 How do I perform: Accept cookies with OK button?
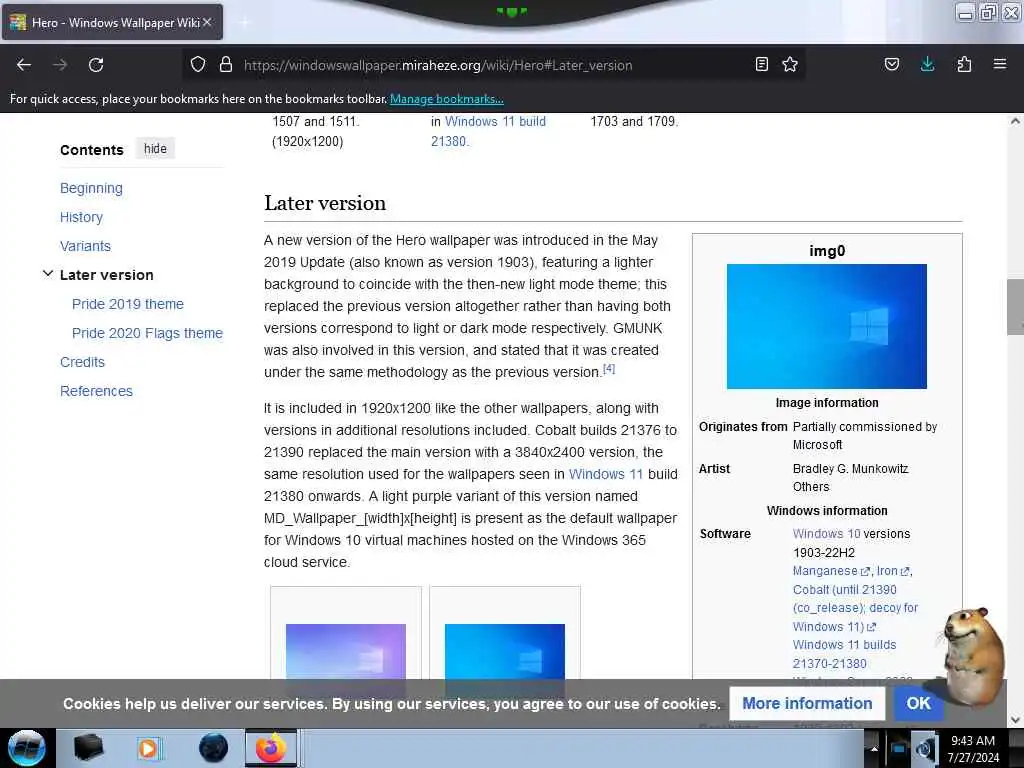tap(918, 703)
